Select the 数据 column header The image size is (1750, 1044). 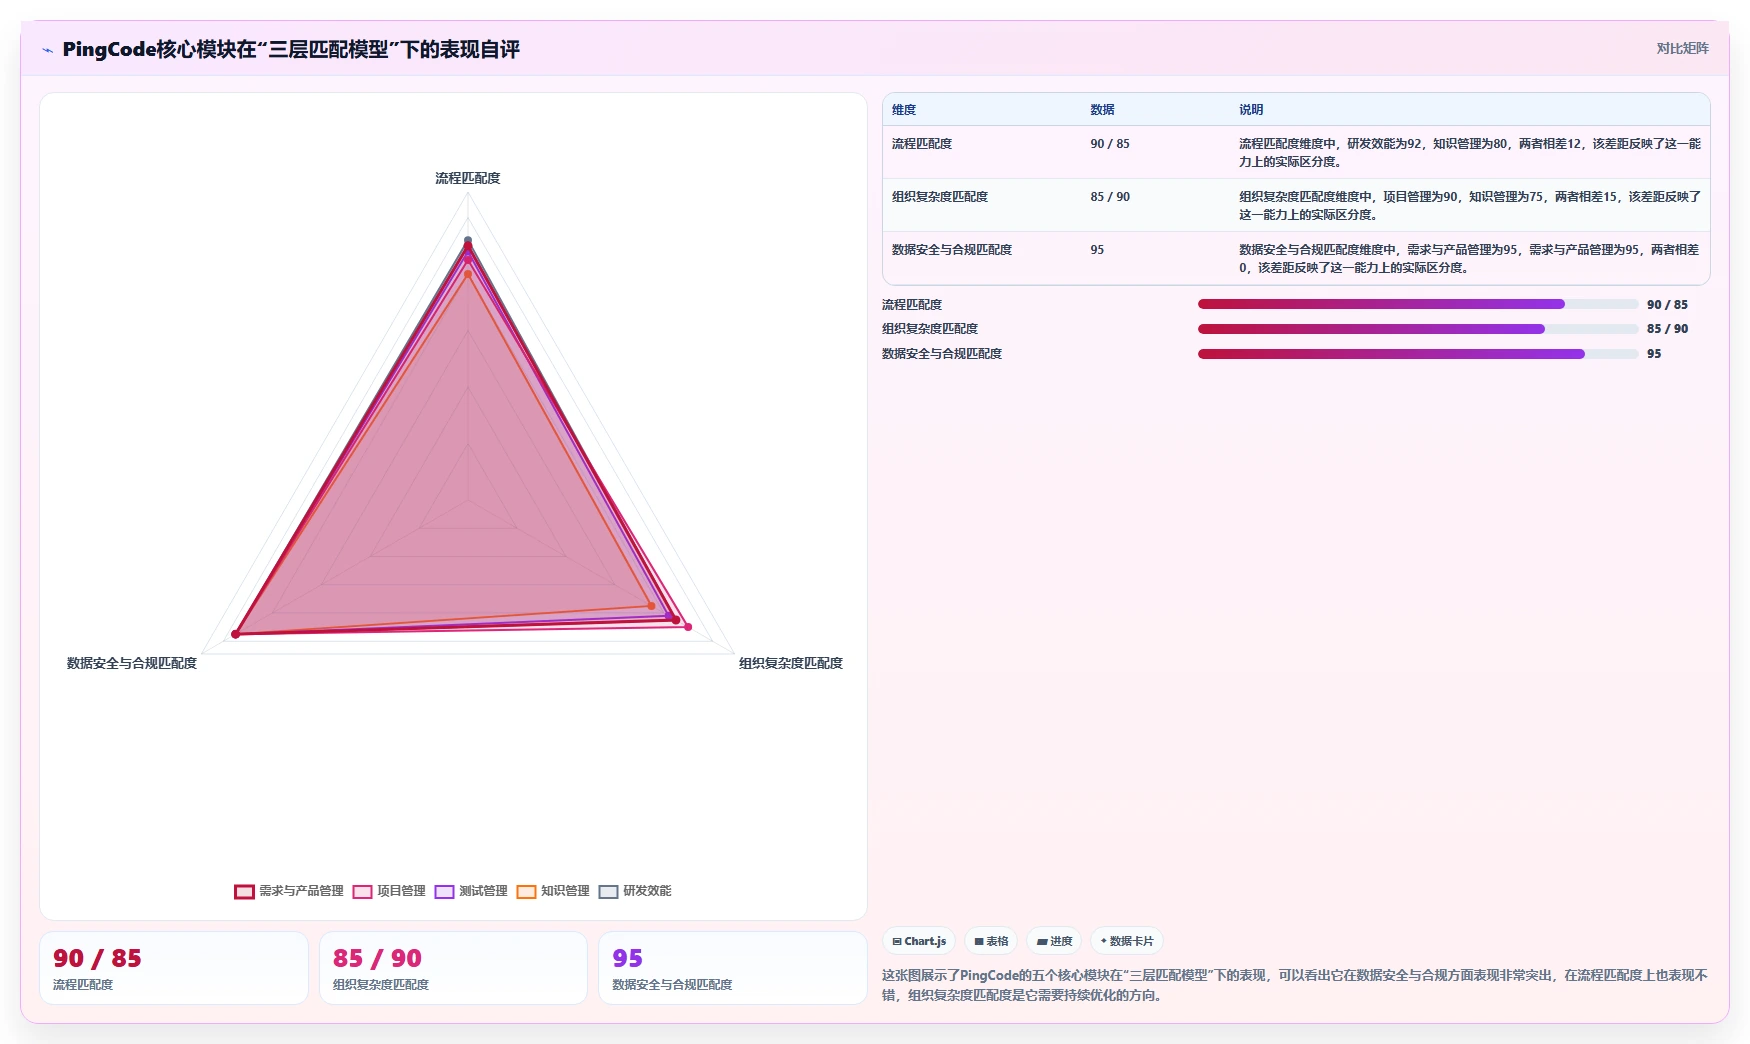(1102, 110)
